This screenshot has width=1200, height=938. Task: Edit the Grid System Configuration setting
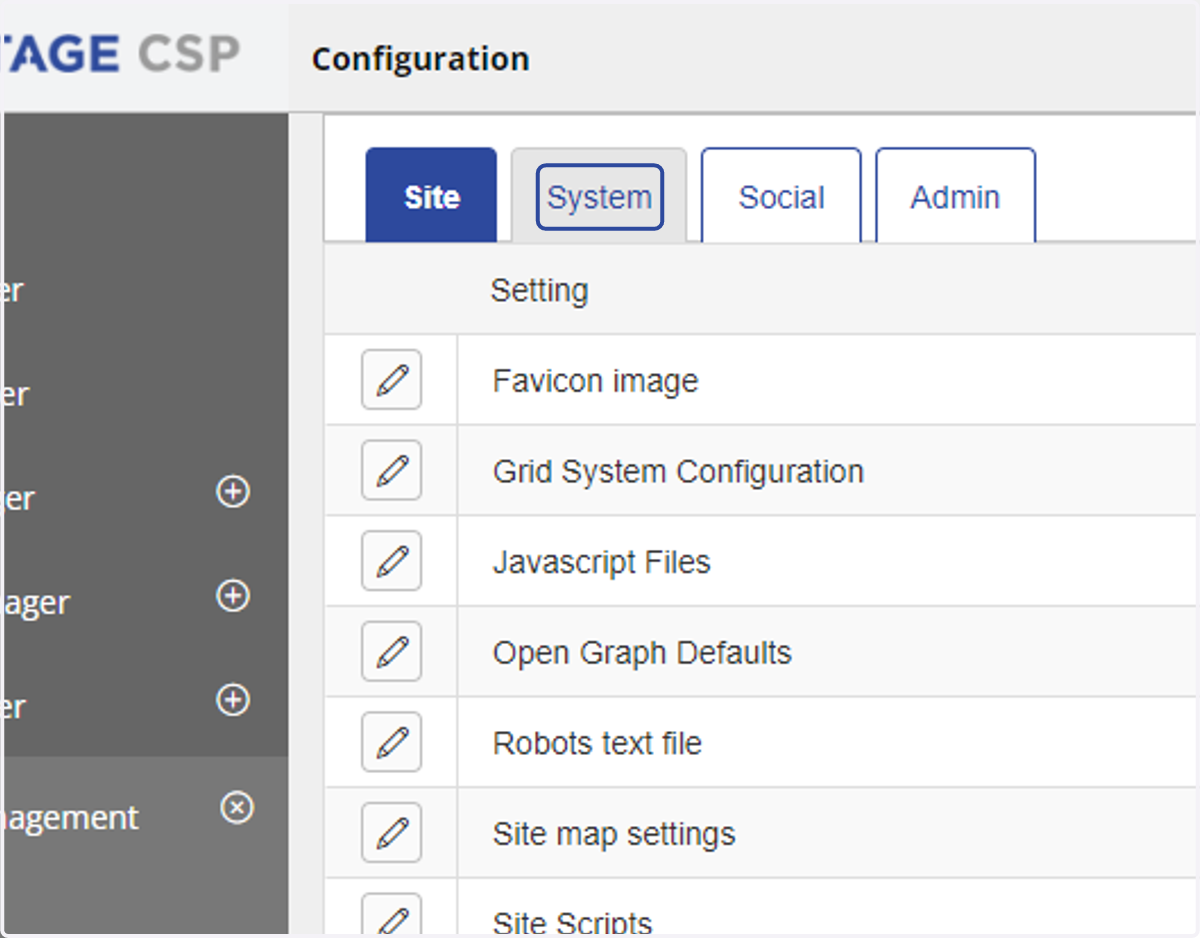[x=391, y=470]
